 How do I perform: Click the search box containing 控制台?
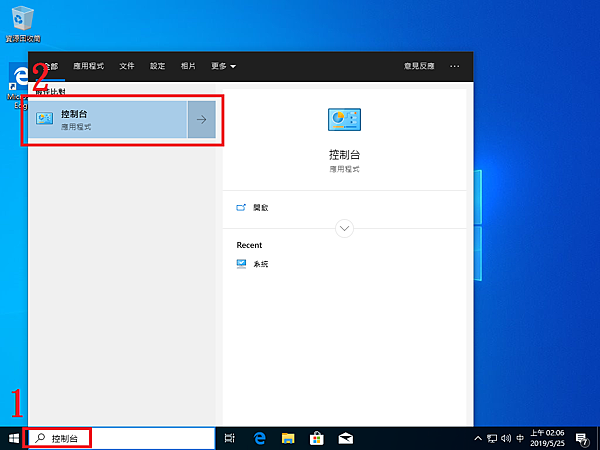(x=122, y=438)
